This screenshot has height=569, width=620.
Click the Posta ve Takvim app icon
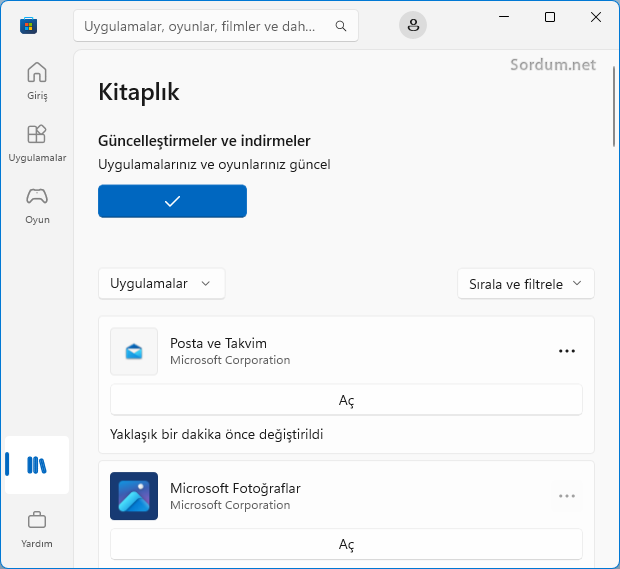tap(134, 351)
